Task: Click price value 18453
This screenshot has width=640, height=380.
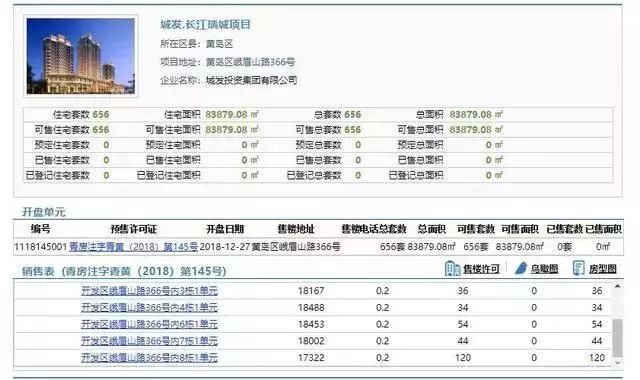Action: [311, 324]
